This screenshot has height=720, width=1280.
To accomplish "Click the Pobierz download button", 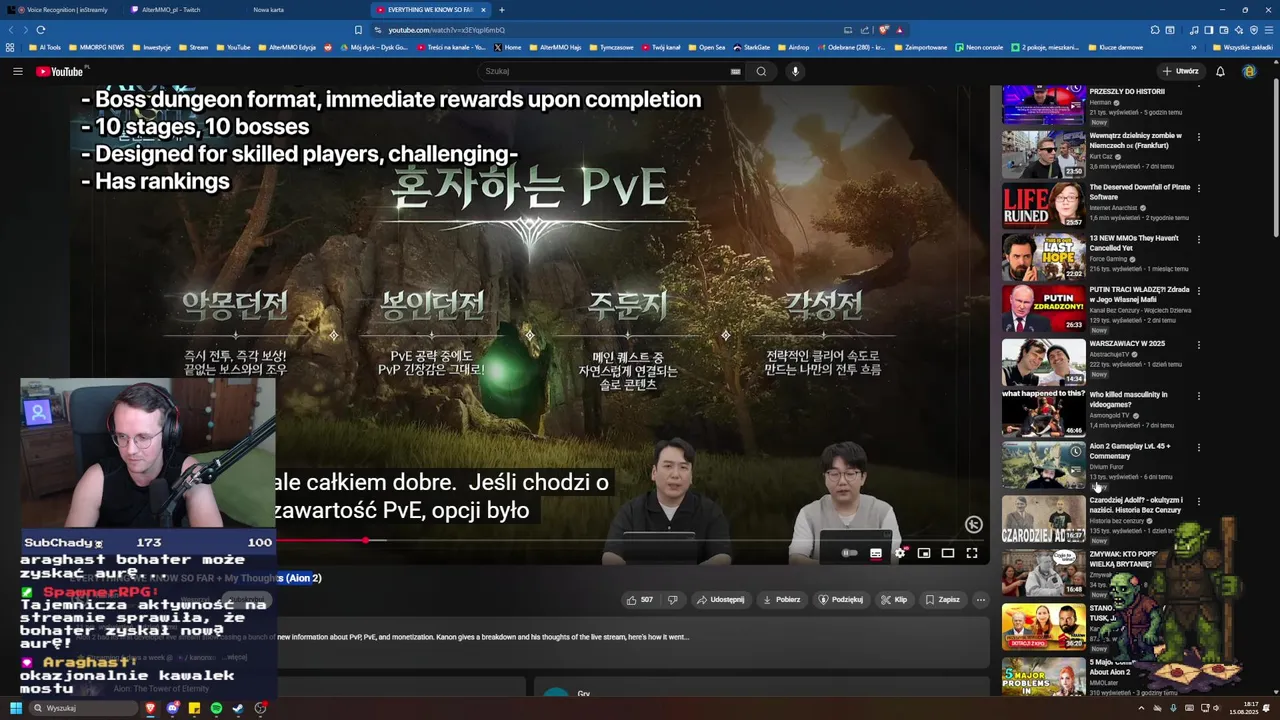I will click(781, 600).
